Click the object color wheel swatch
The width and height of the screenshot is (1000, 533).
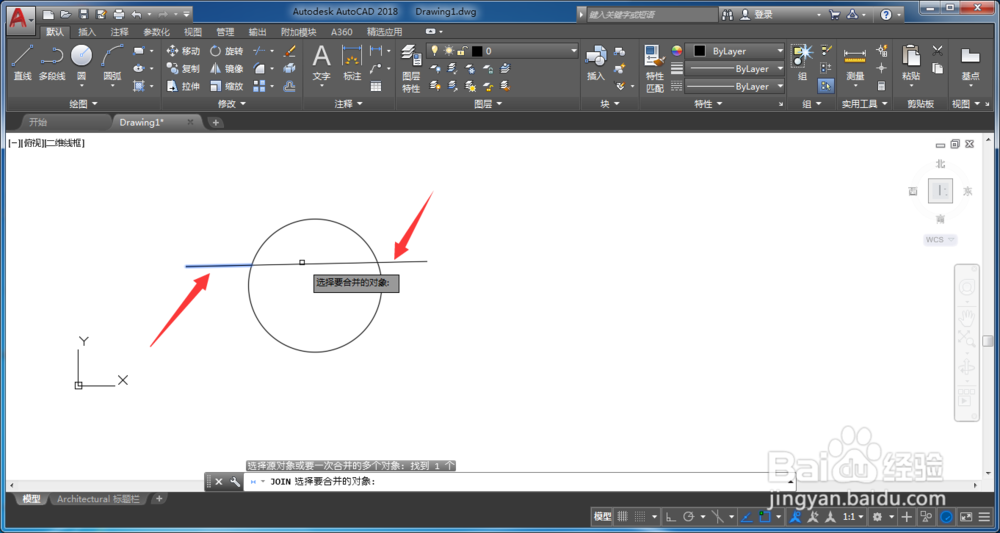[x=677, y=51]
